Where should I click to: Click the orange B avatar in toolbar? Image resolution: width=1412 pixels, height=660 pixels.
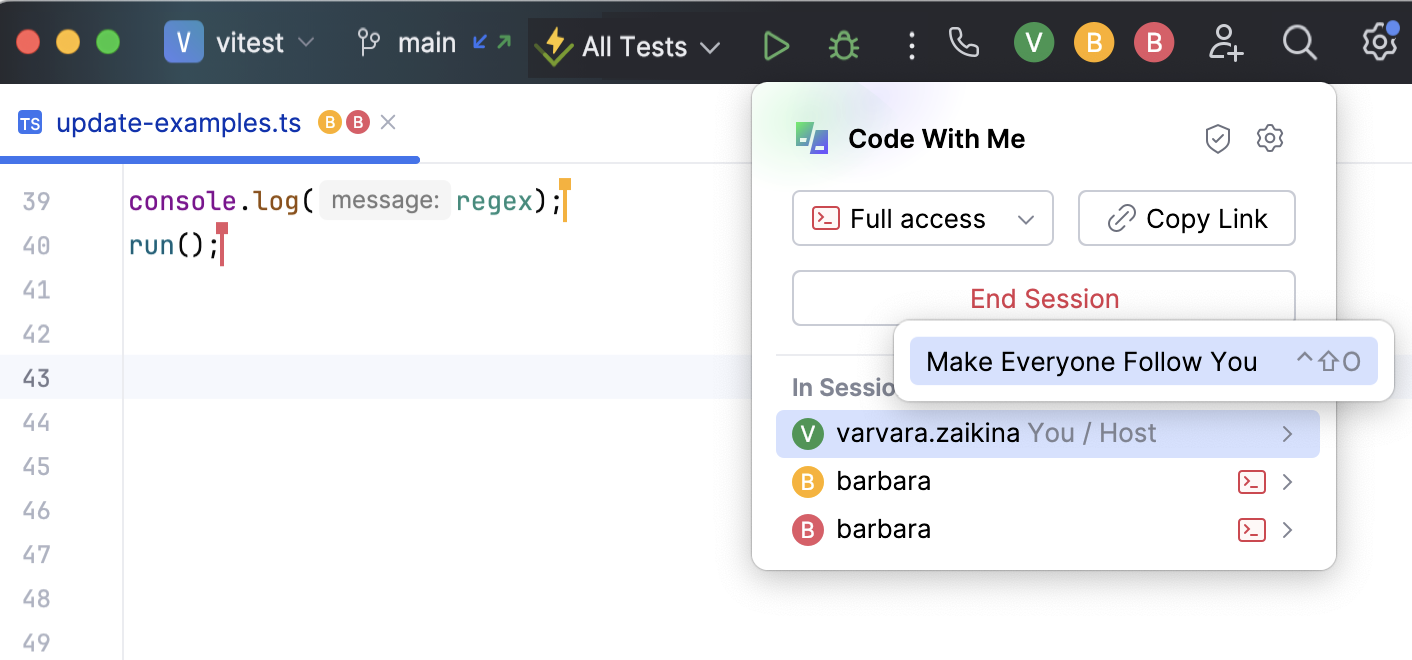click(x=1094, y=43)
